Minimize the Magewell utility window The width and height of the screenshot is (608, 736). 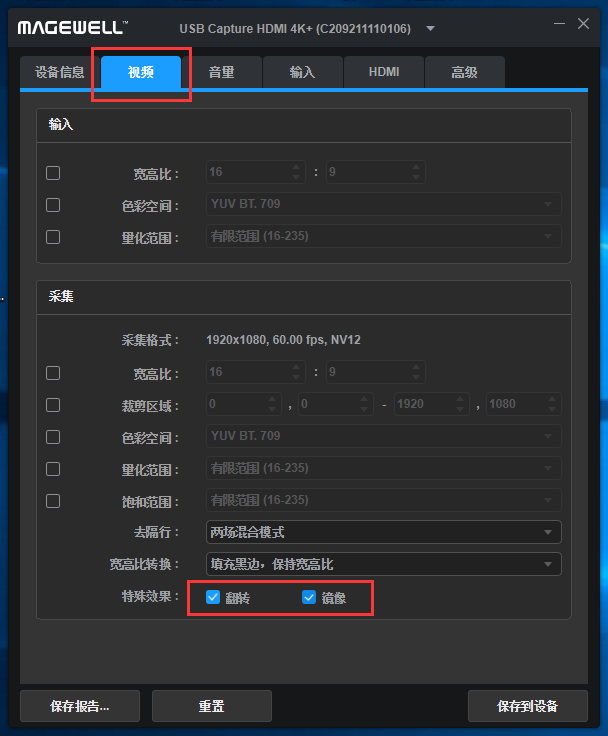tap(559, 23)
